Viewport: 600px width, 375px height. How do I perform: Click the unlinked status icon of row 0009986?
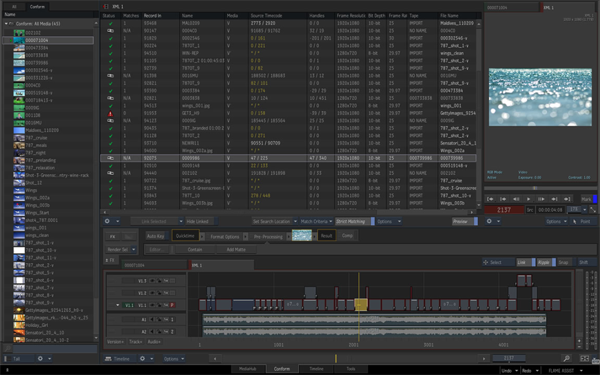point(111,158)
